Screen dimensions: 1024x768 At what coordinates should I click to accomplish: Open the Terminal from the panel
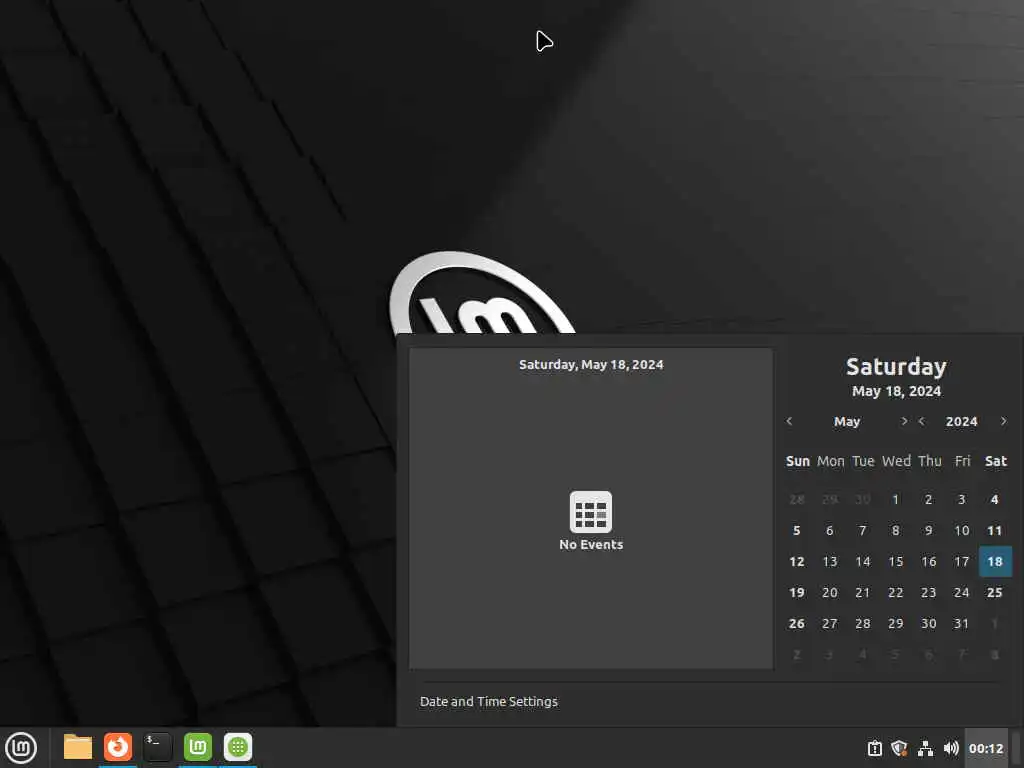(x=157, y=747)
